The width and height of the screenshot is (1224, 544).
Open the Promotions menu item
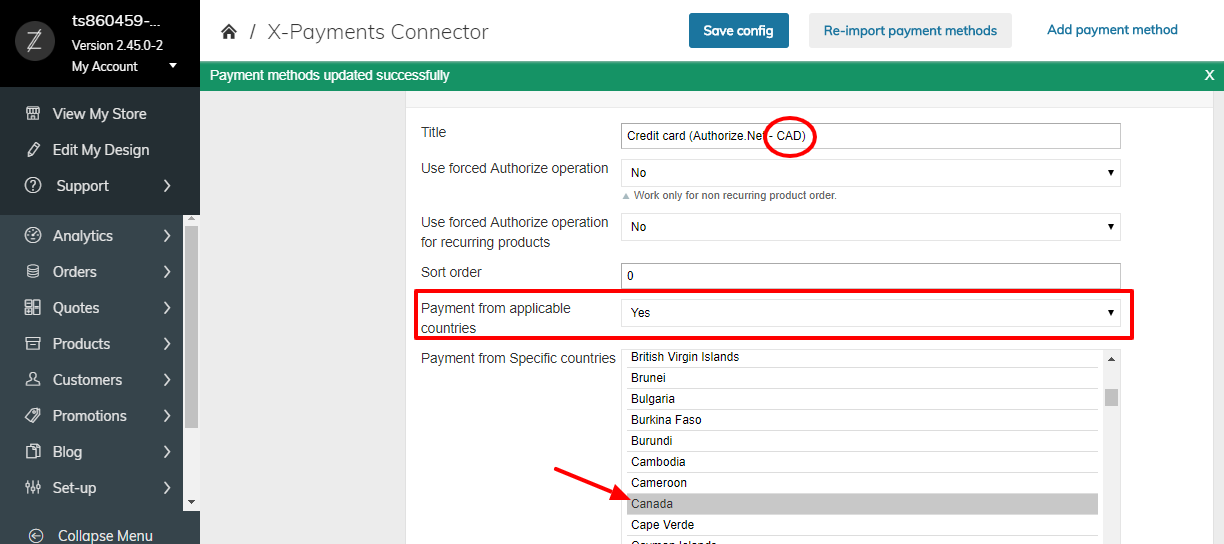point(92,416)
